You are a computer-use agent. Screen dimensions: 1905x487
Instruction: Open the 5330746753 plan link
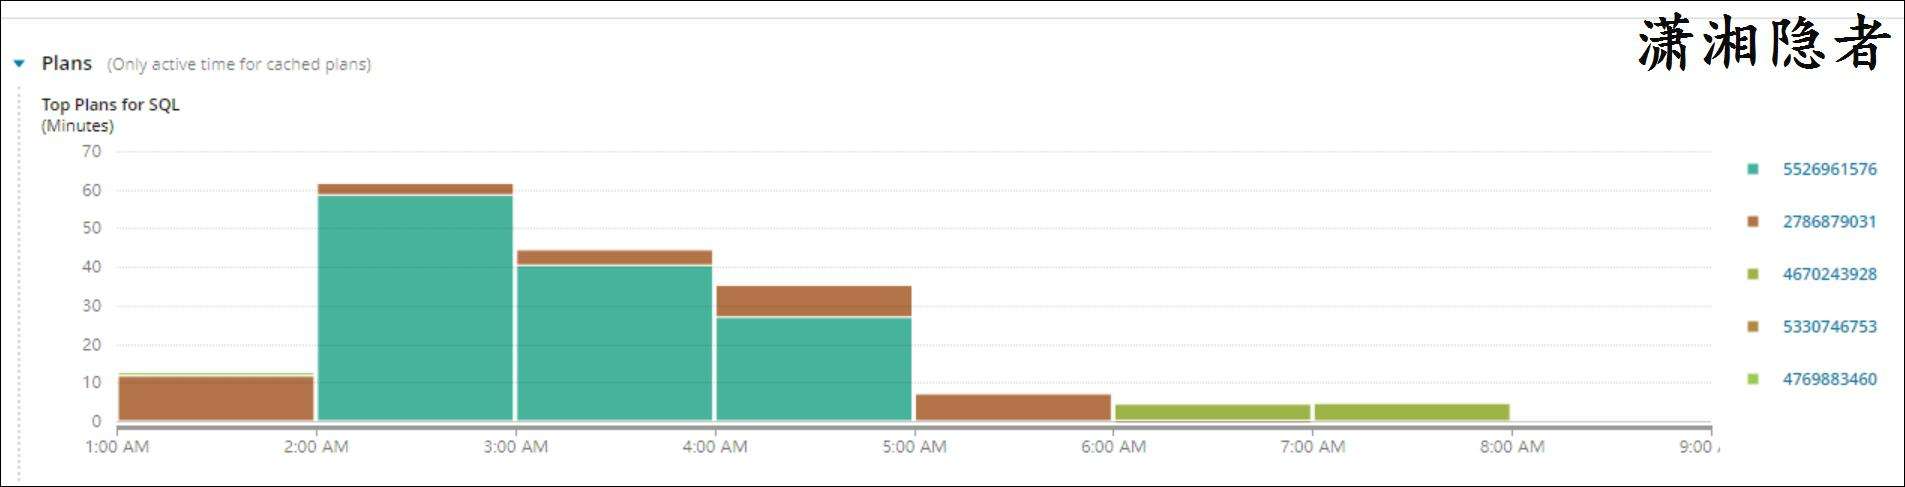coord(1829,326)
